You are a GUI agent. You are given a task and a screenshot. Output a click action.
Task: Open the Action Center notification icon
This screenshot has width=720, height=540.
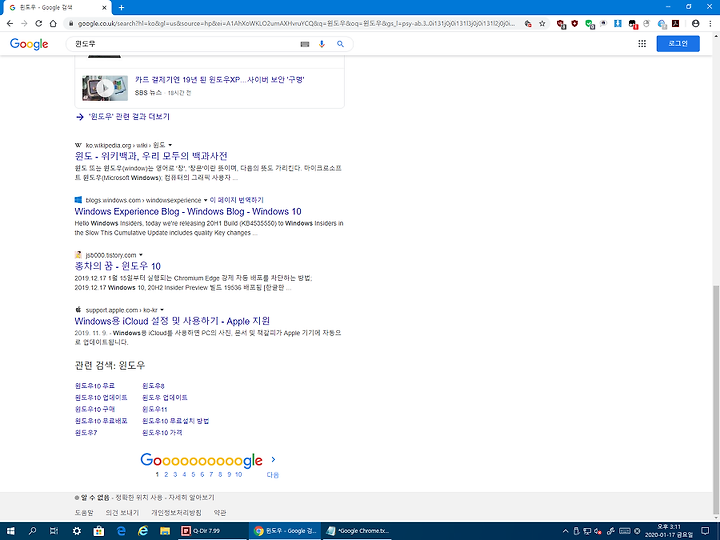coord(706,531)
